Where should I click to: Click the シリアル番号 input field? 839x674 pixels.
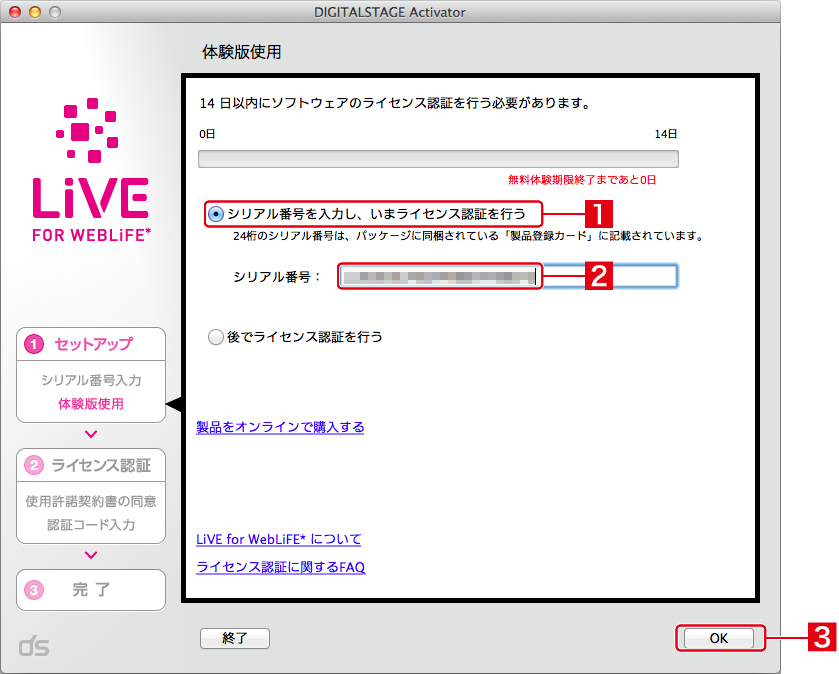[508, 277]
